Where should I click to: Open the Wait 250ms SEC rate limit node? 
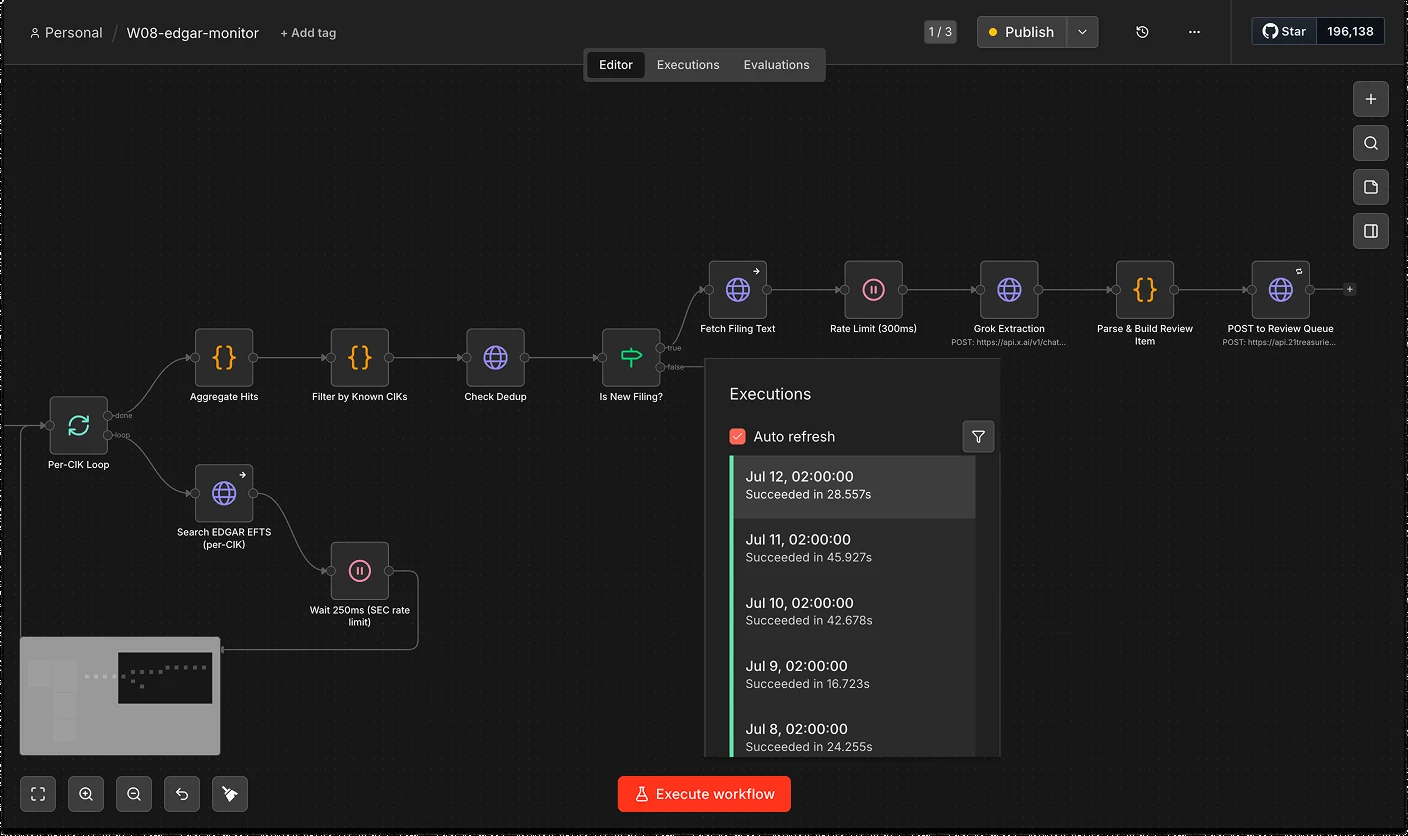tap(360, 571)
